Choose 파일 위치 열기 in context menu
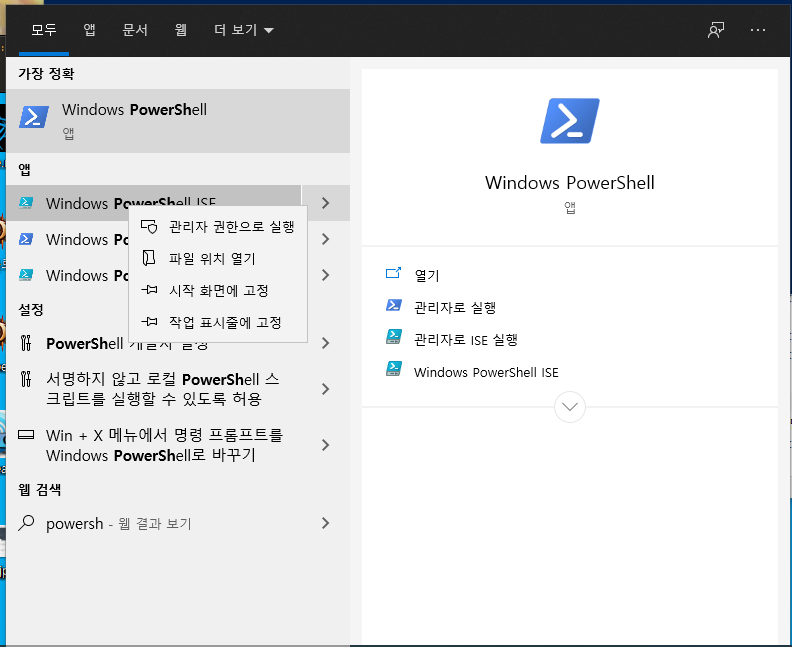Screen dimensions: 792x647 218,259
